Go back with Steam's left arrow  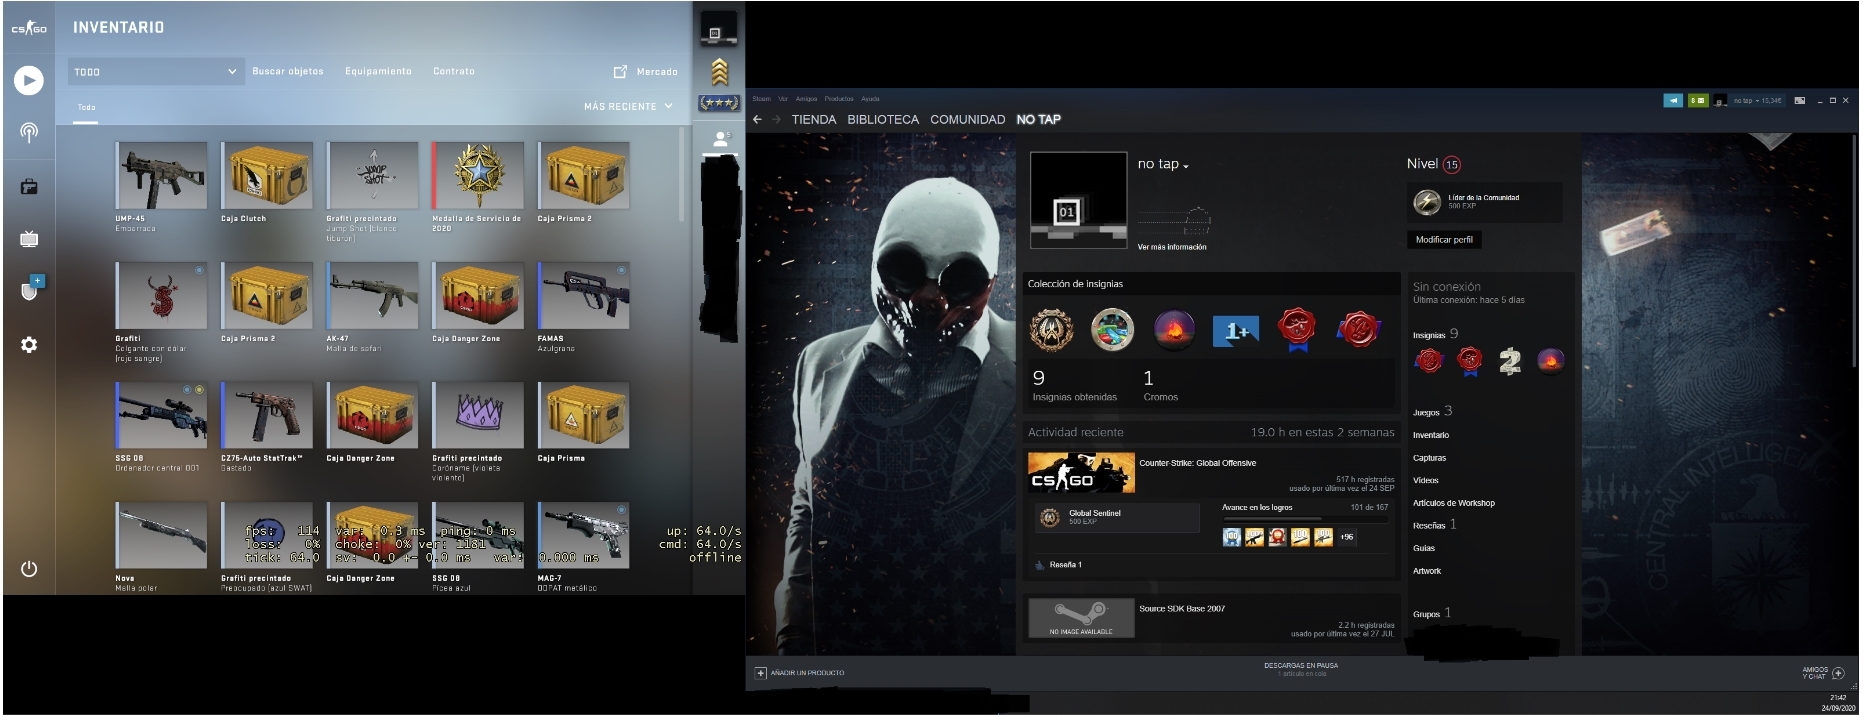757,119
